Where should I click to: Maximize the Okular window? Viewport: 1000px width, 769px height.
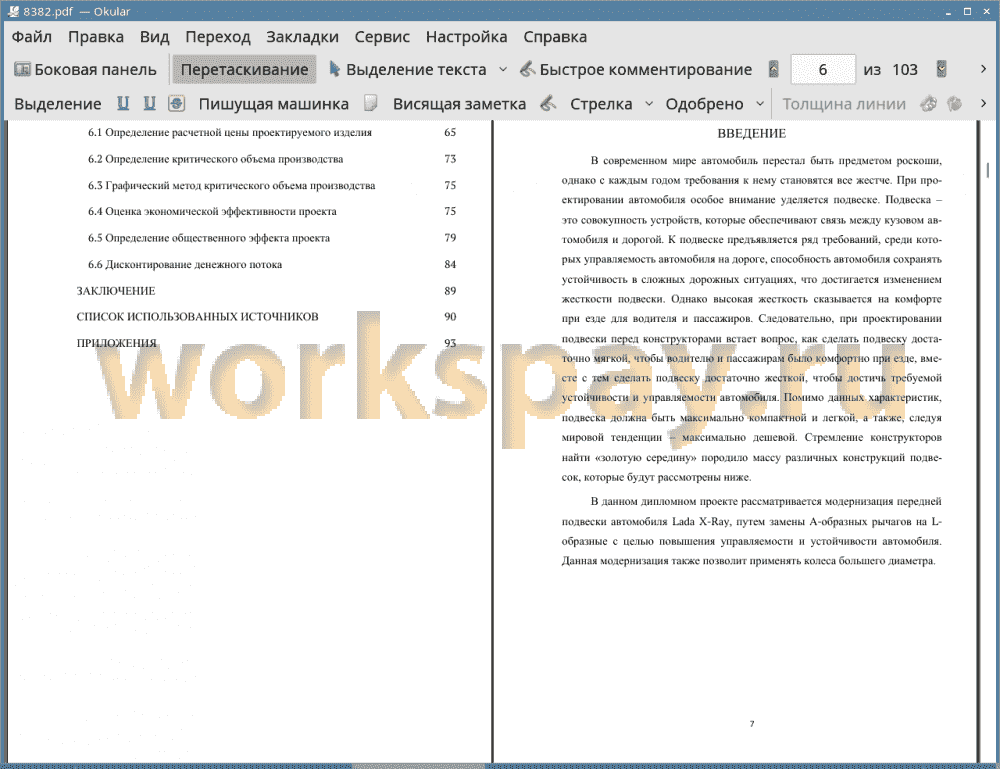click(x=967, y=11)
